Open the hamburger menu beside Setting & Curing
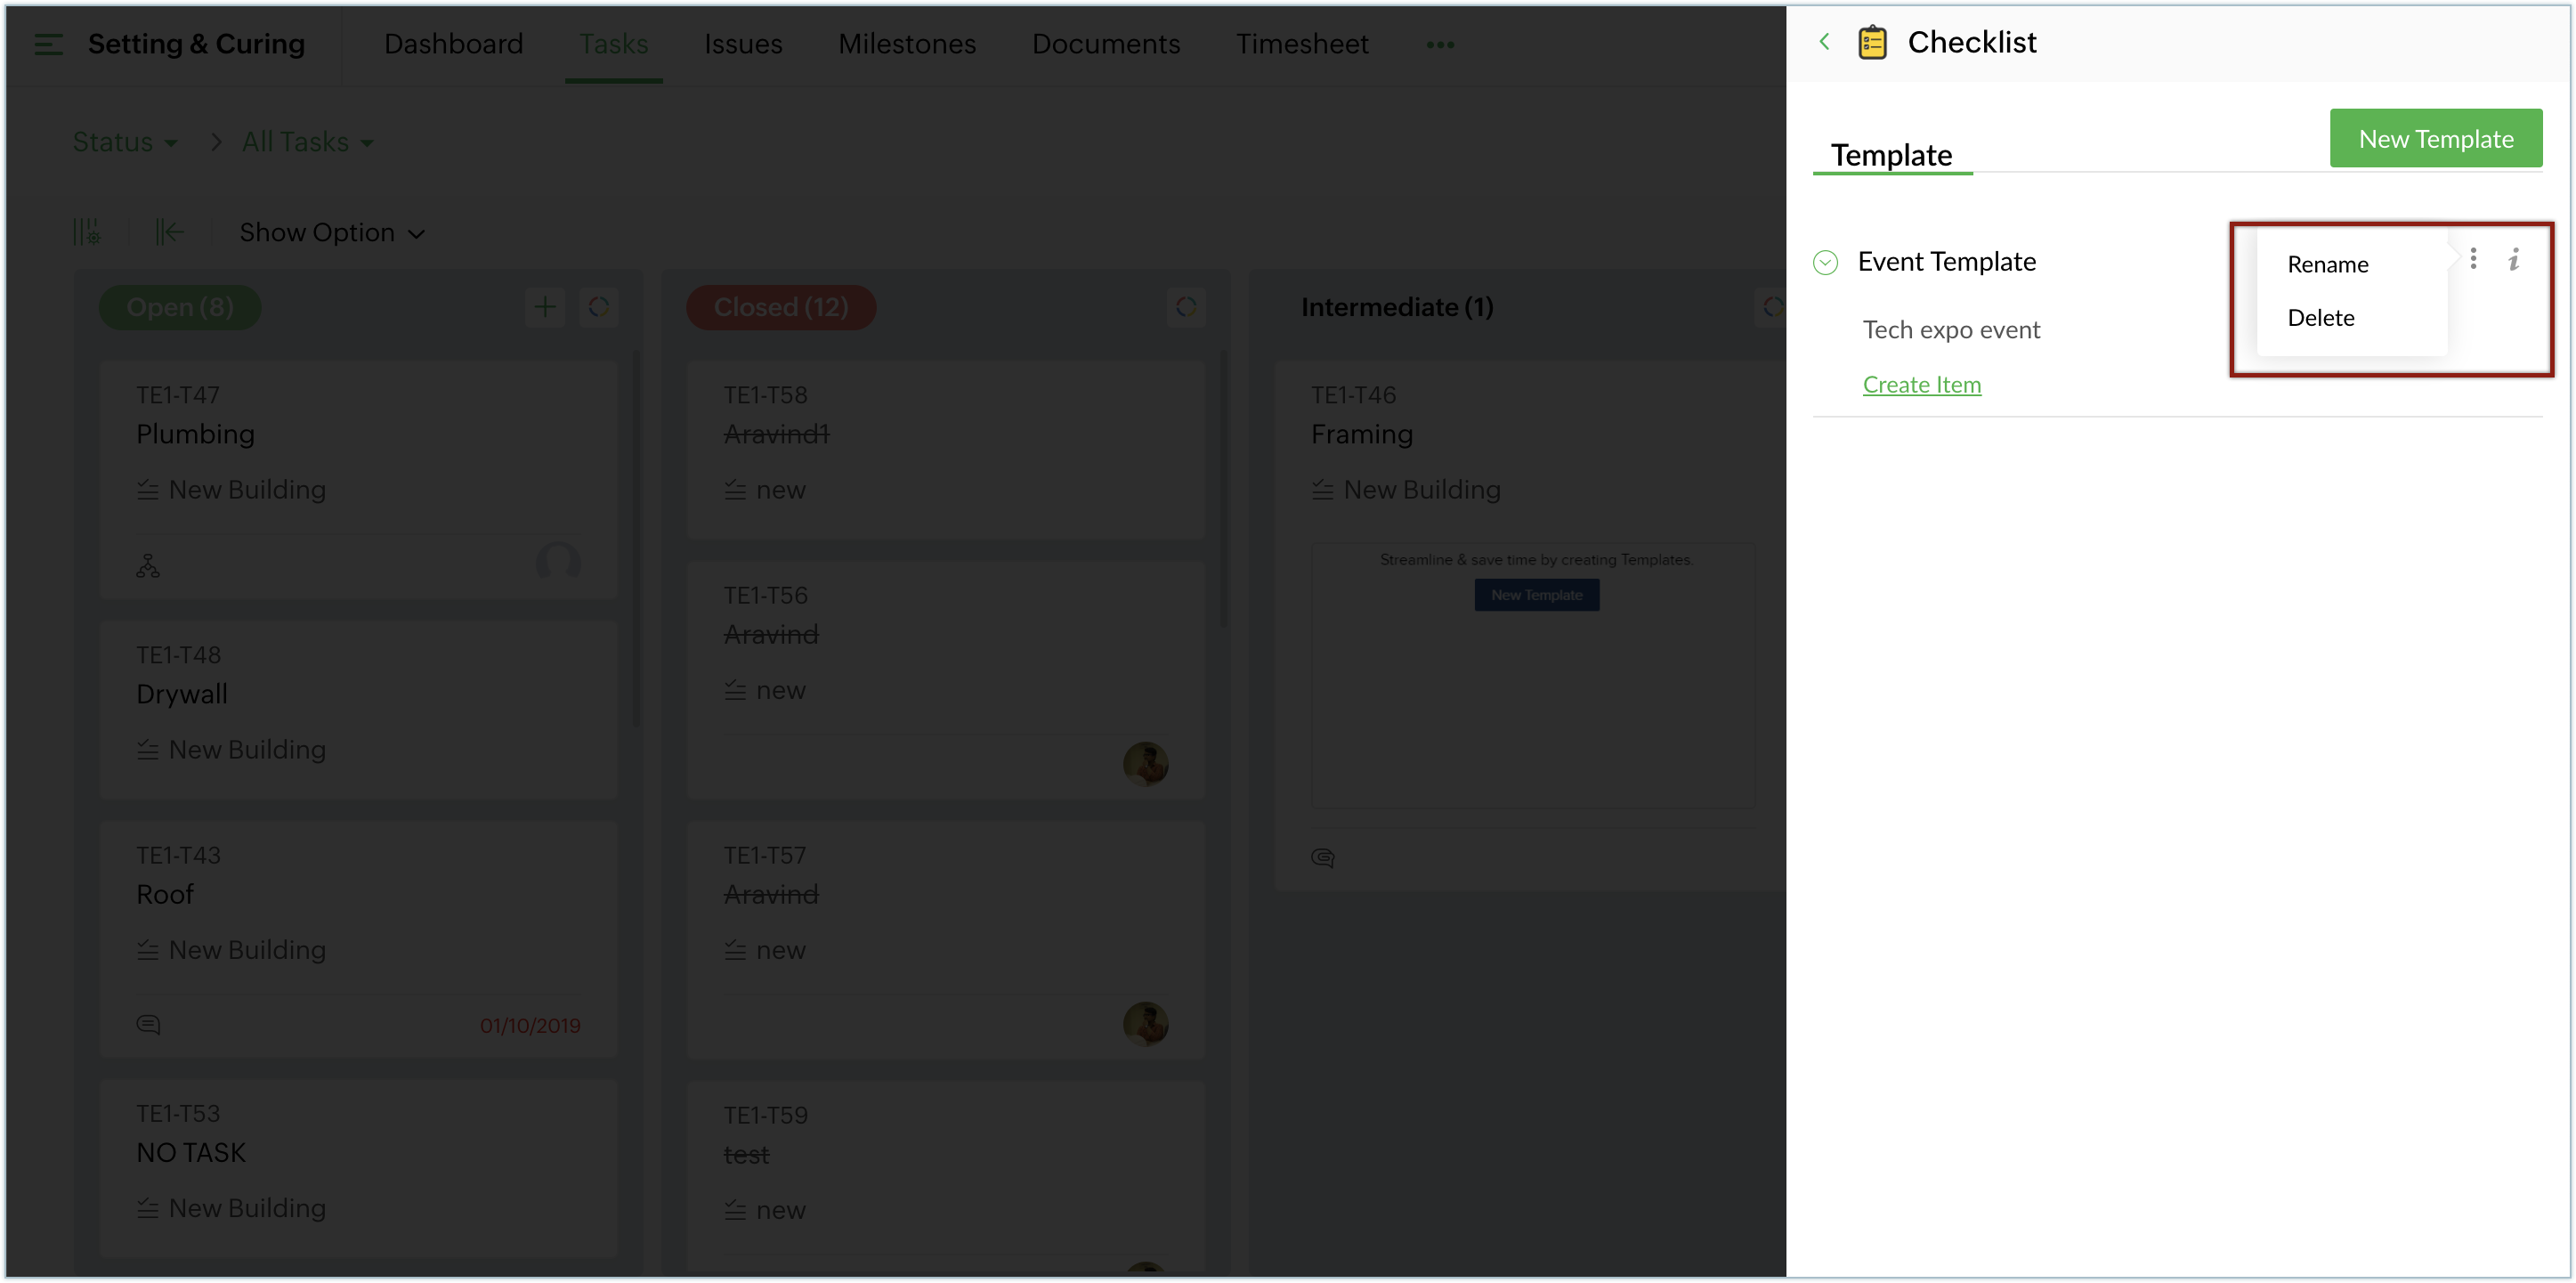The width and height of the screenshot is (2576, 1283). [48, 44]
